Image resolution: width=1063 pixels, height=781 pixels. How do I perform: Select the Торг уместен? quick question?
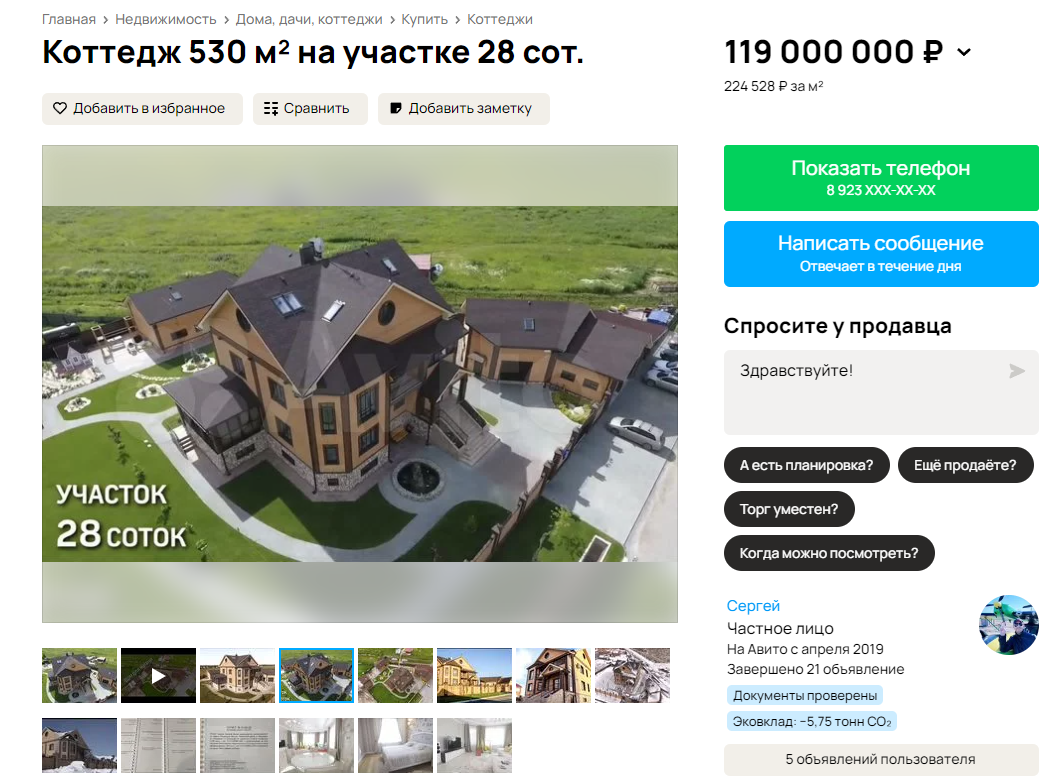pos(788,509)
